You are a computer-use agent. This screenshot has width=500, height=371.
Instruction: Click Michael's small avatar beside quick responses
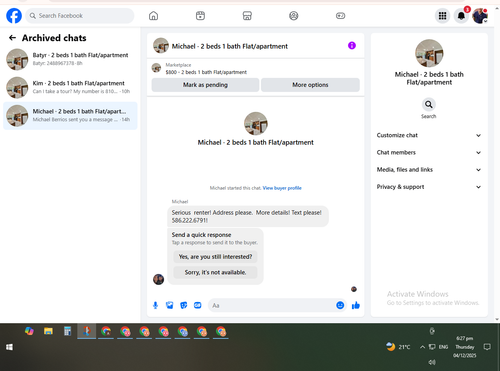click(158, 279)
